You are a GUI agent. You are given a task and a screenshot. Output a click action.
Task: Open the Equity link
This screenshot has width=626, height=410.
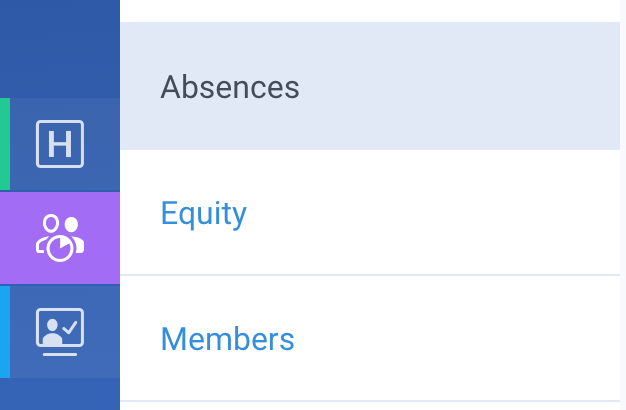[204, 214]
